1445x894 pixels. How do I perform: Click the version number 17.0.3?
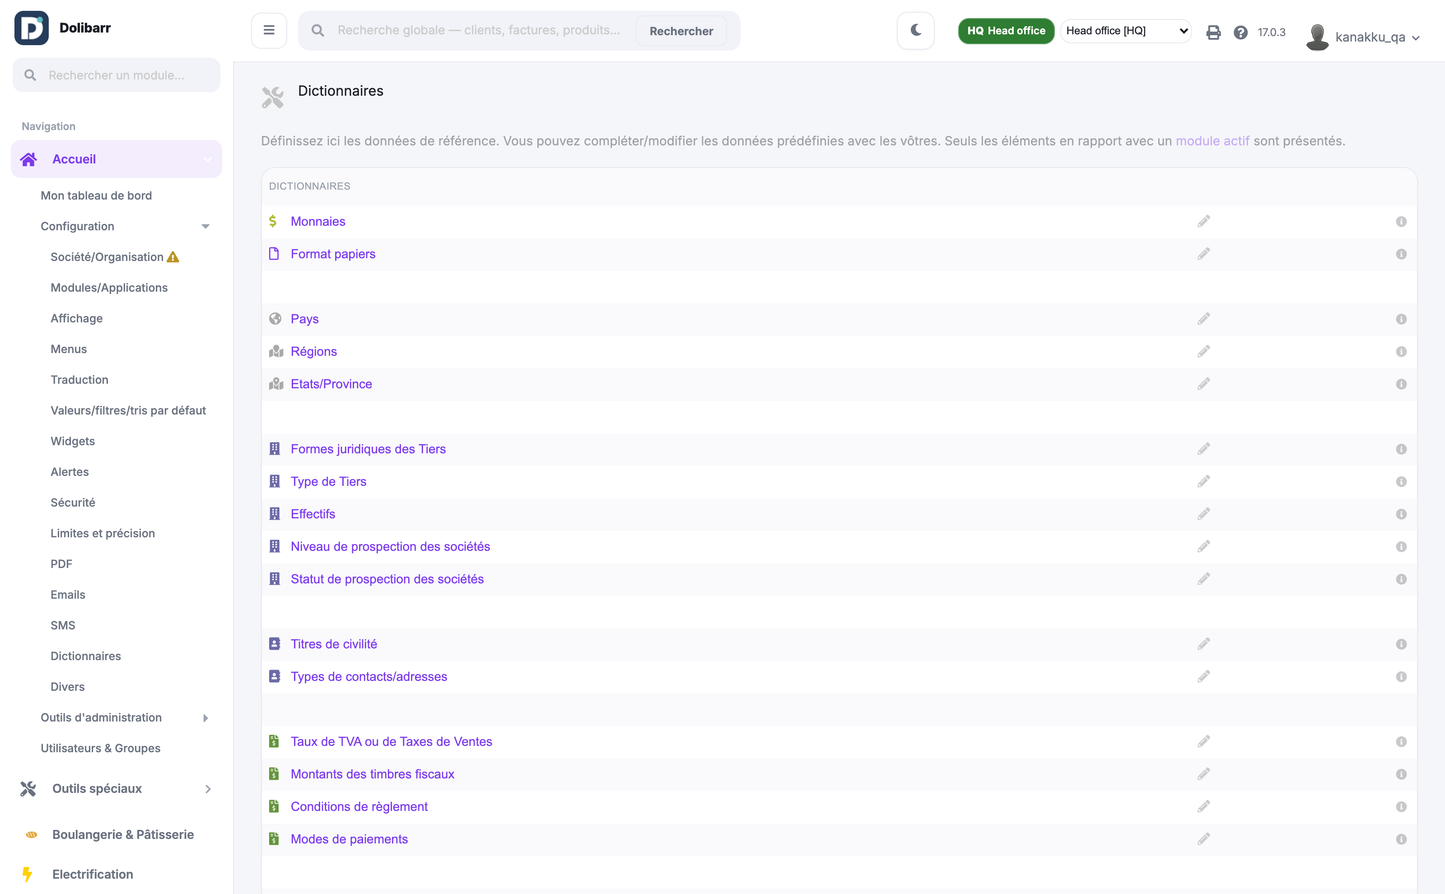point(1272,33)
